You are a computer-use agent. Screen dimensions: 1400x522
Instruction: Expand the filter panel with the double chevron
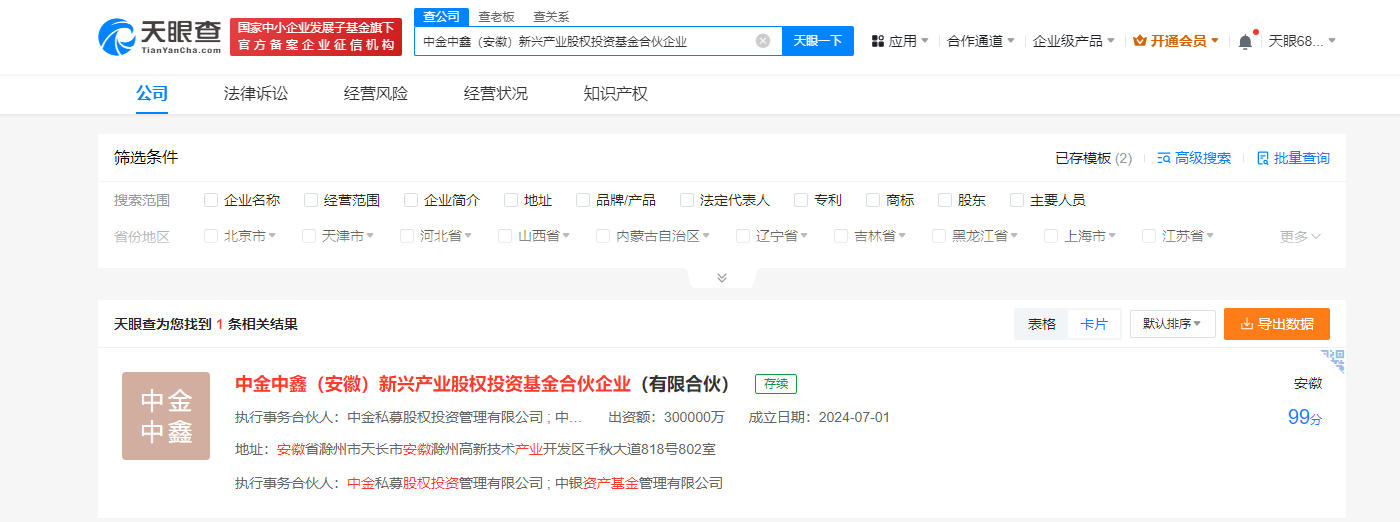pos(722,277)
